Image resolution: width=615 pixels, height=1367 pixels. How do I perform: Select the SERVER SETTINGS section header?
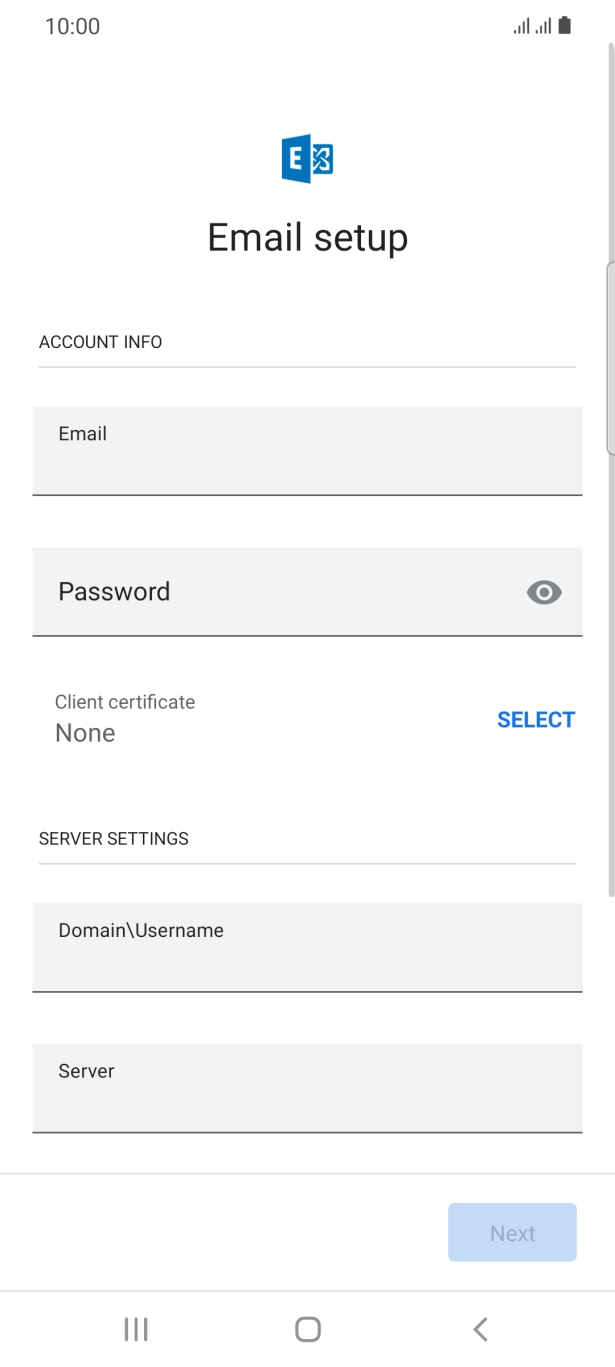(113, 839)
